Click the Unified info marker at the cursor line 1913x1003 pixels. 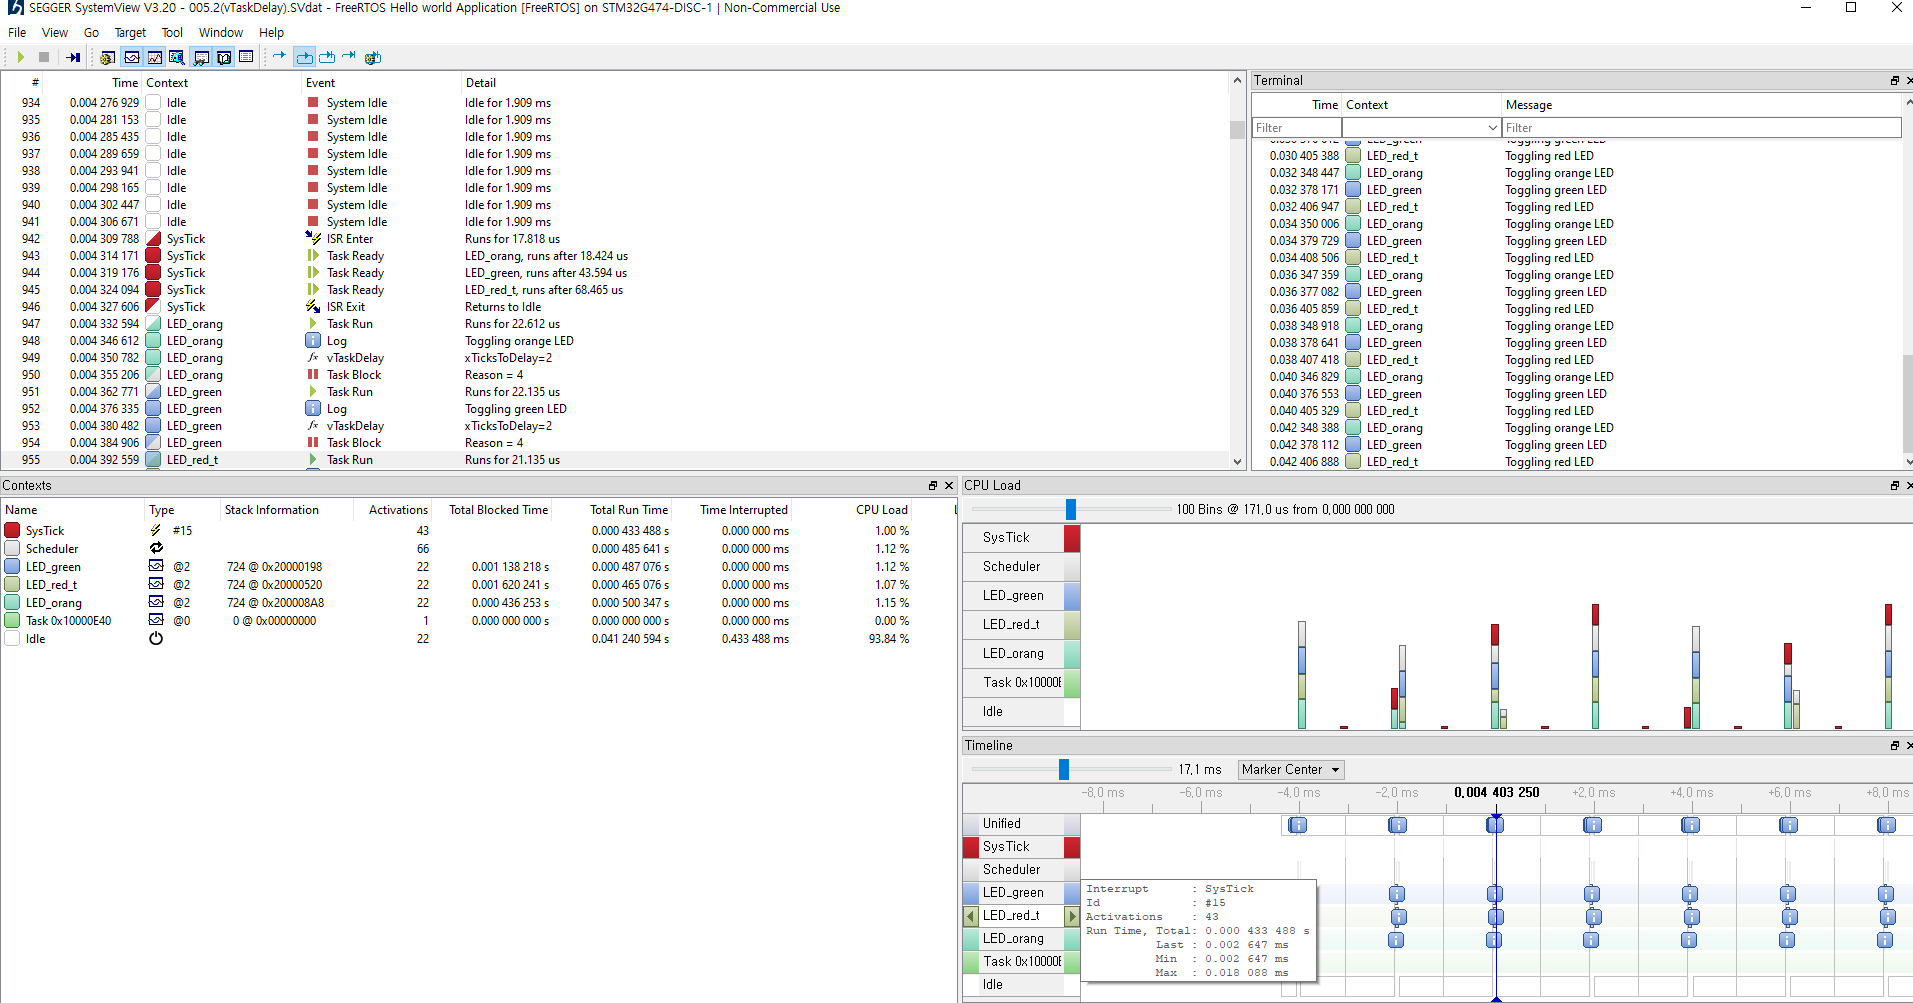coord(1495,825)
